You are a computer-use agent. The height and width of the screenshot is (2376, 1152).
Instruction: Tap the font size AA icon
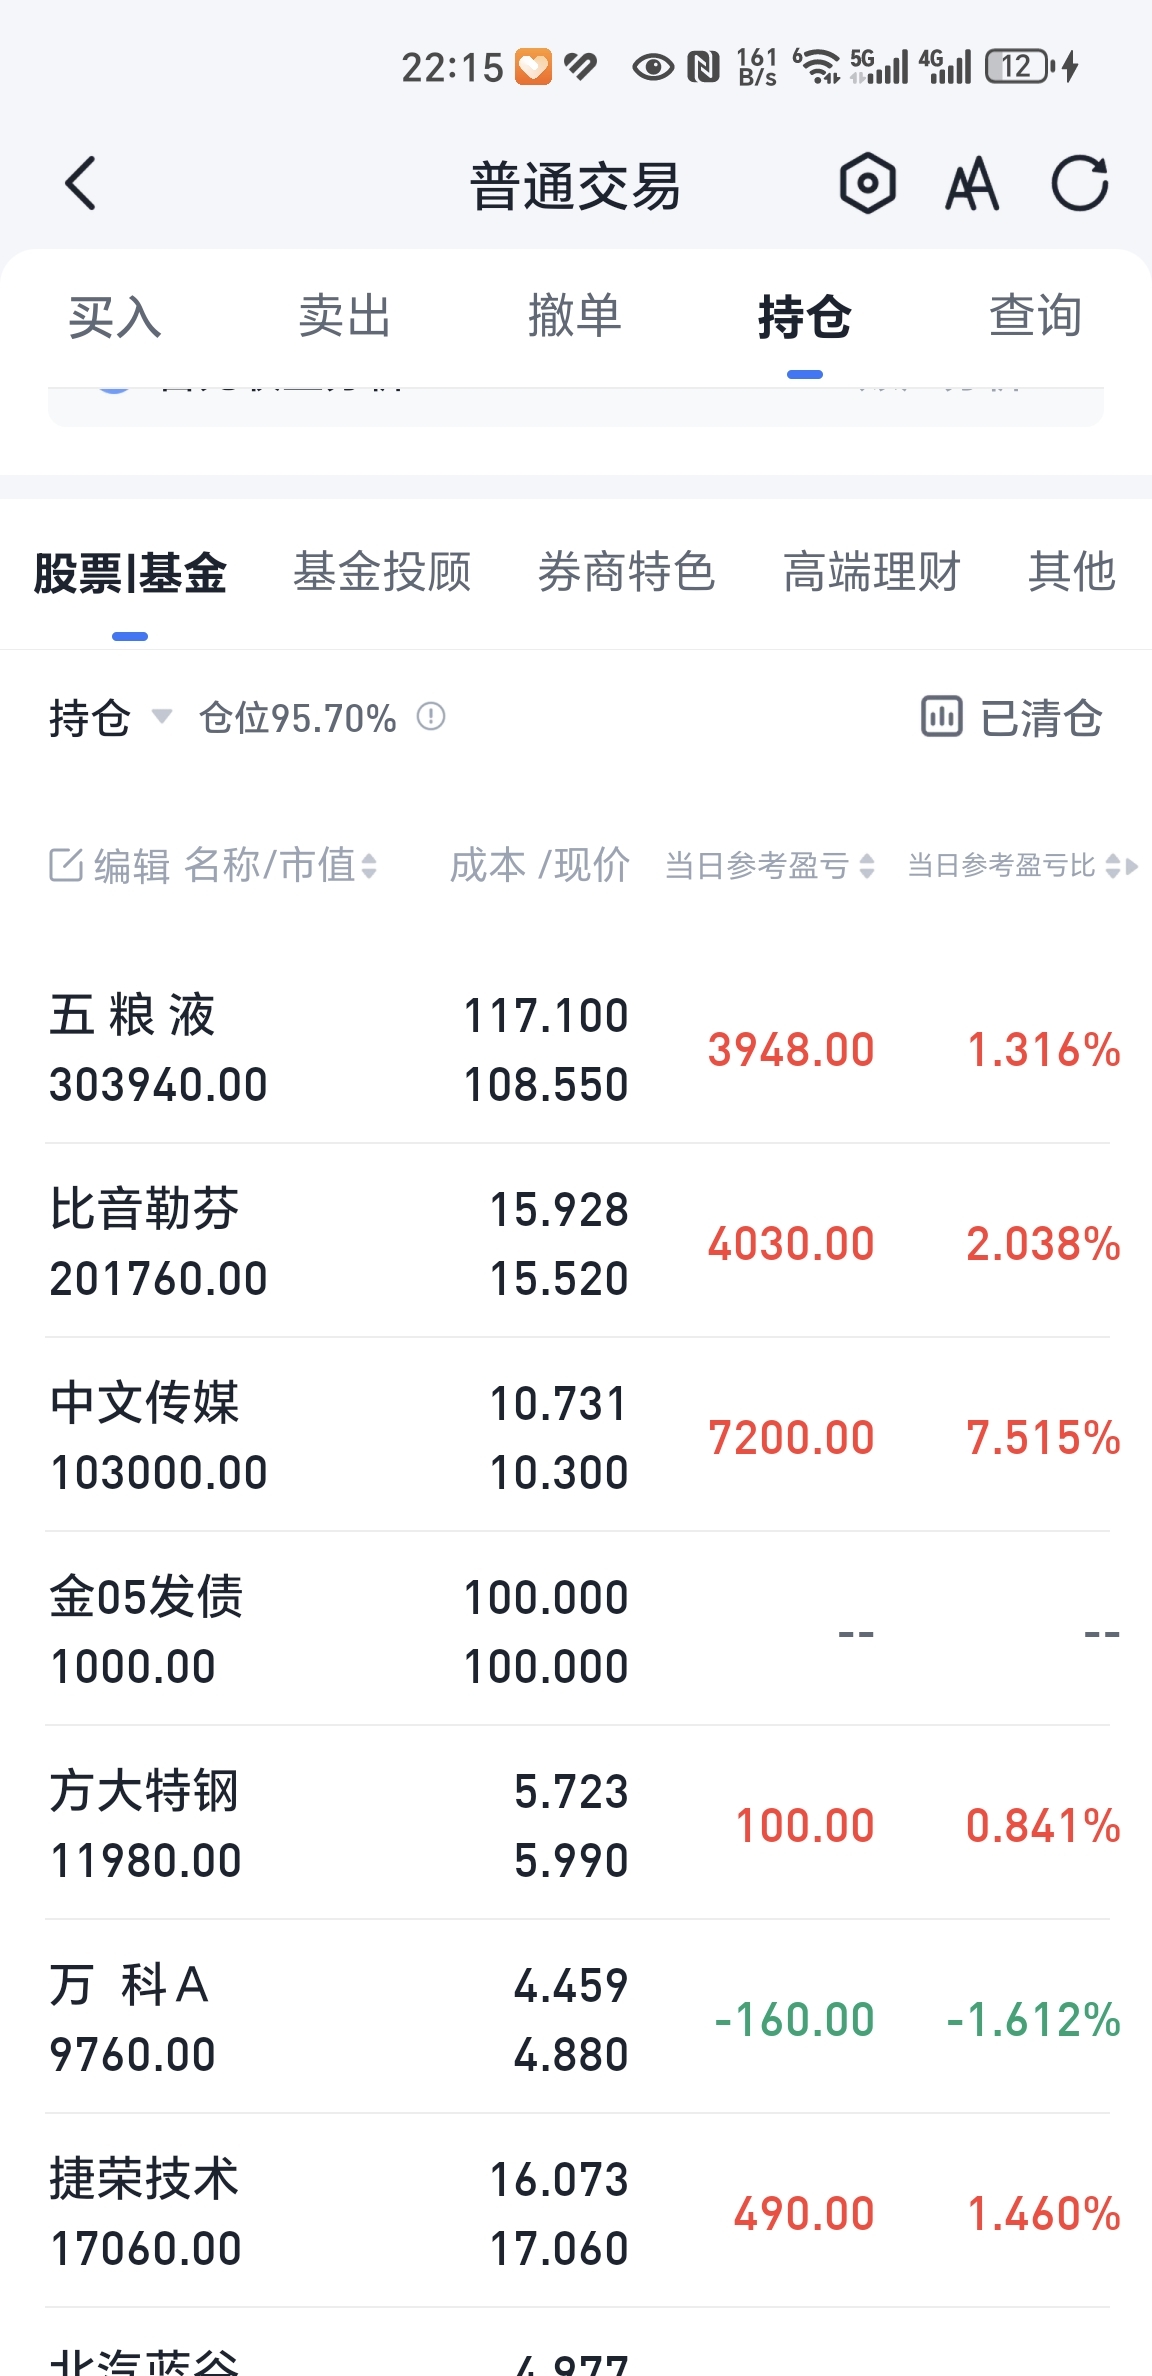(972, 184)
